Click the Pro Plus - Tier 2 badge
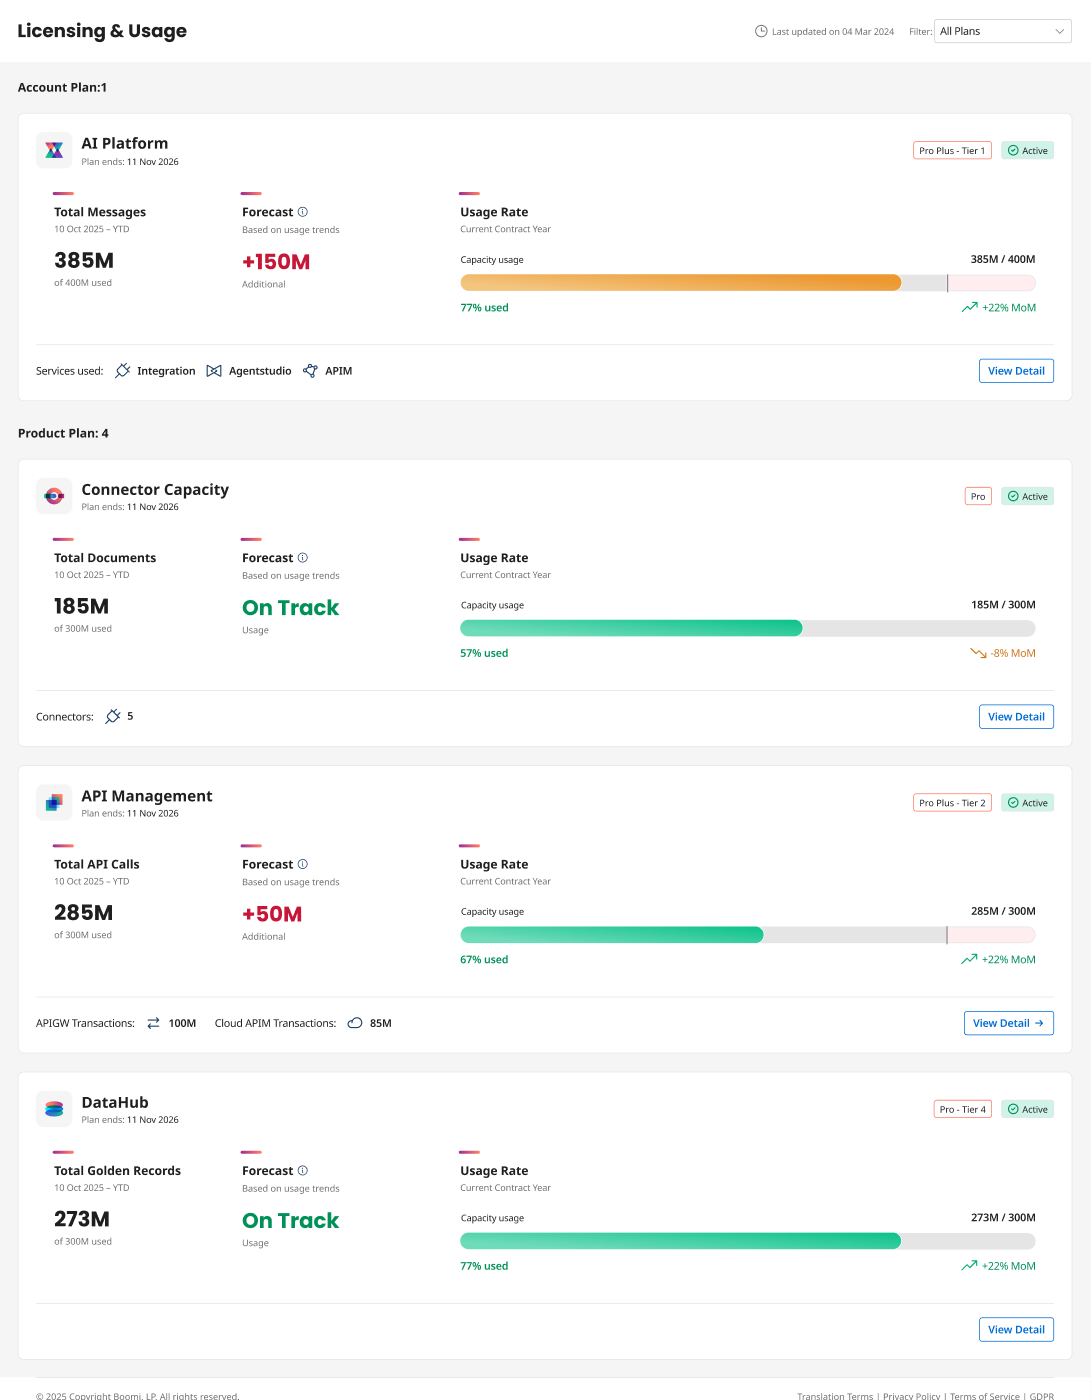The height and width of the screenshot is (1400, 1091). coord(952,803)
